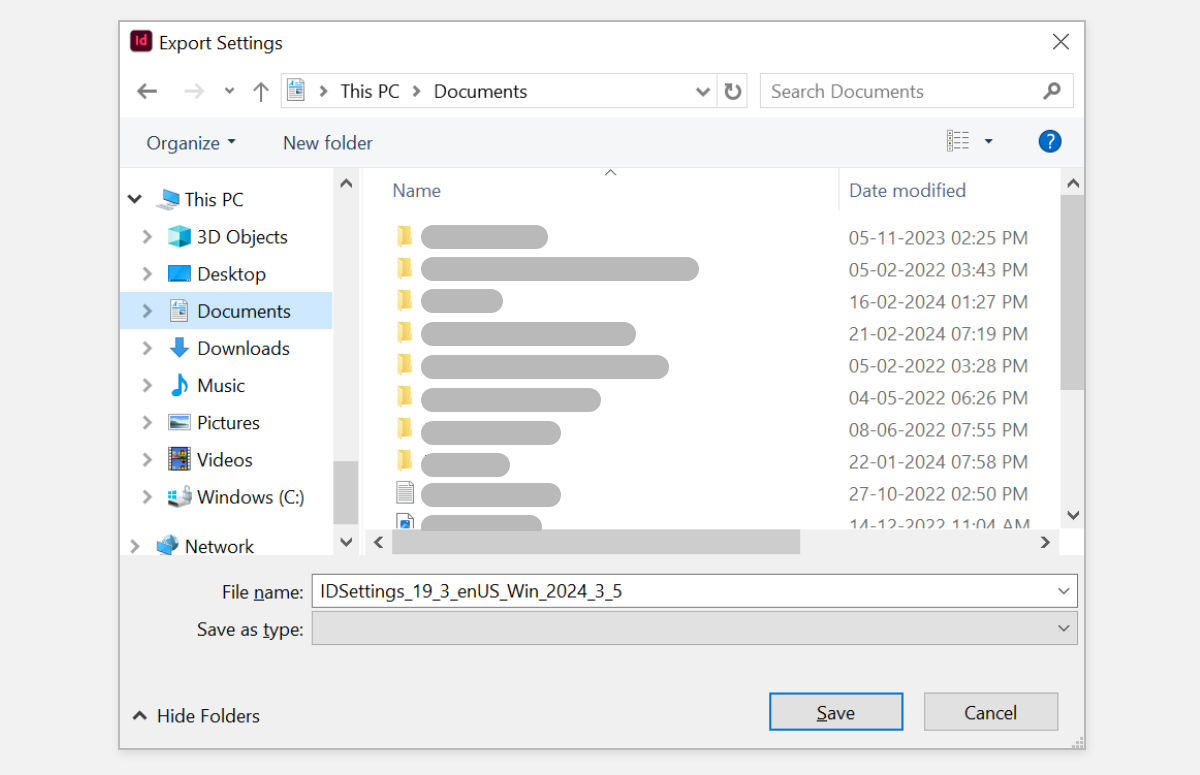Navigate up one folder level
This screenshot has height=775, width=1200.
click(x=261, y=90)
